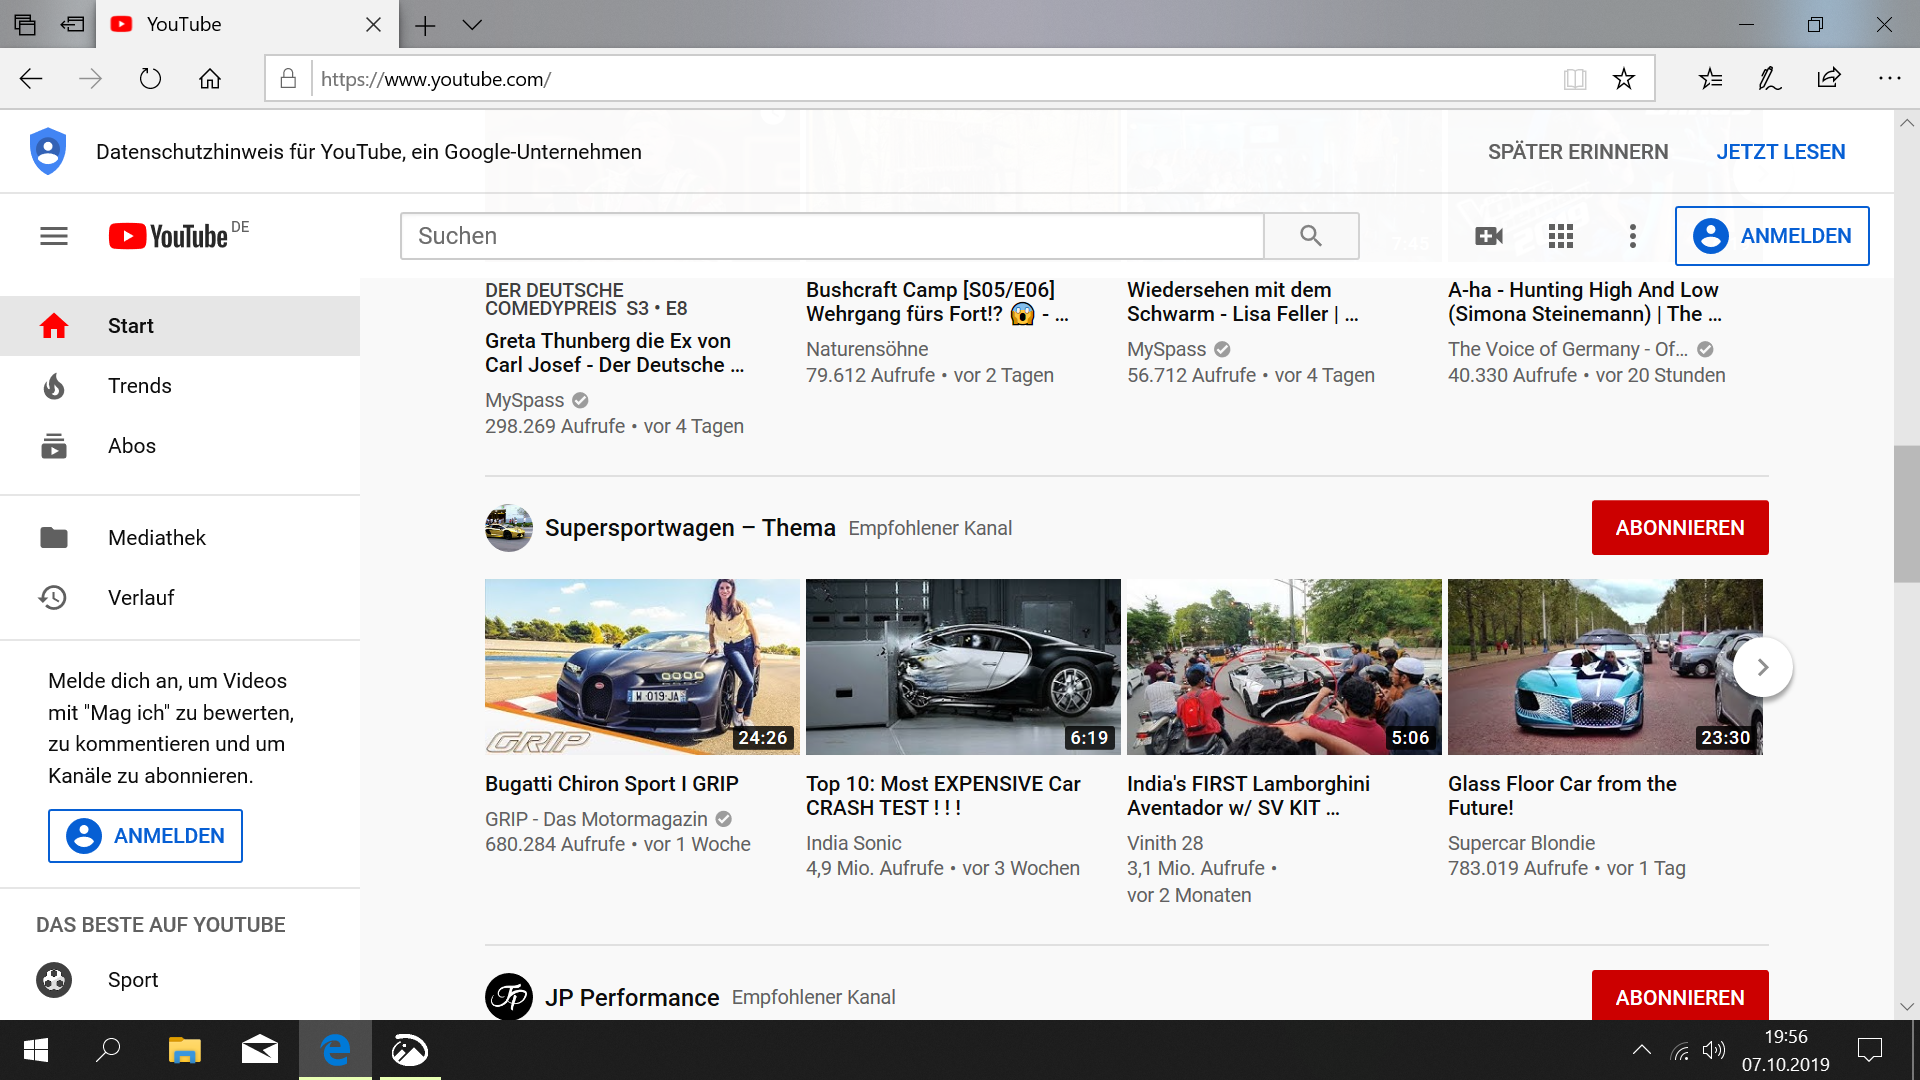Click the search magnifier button
Screen dimensions: 1920x1080
tap(1310, 236)
